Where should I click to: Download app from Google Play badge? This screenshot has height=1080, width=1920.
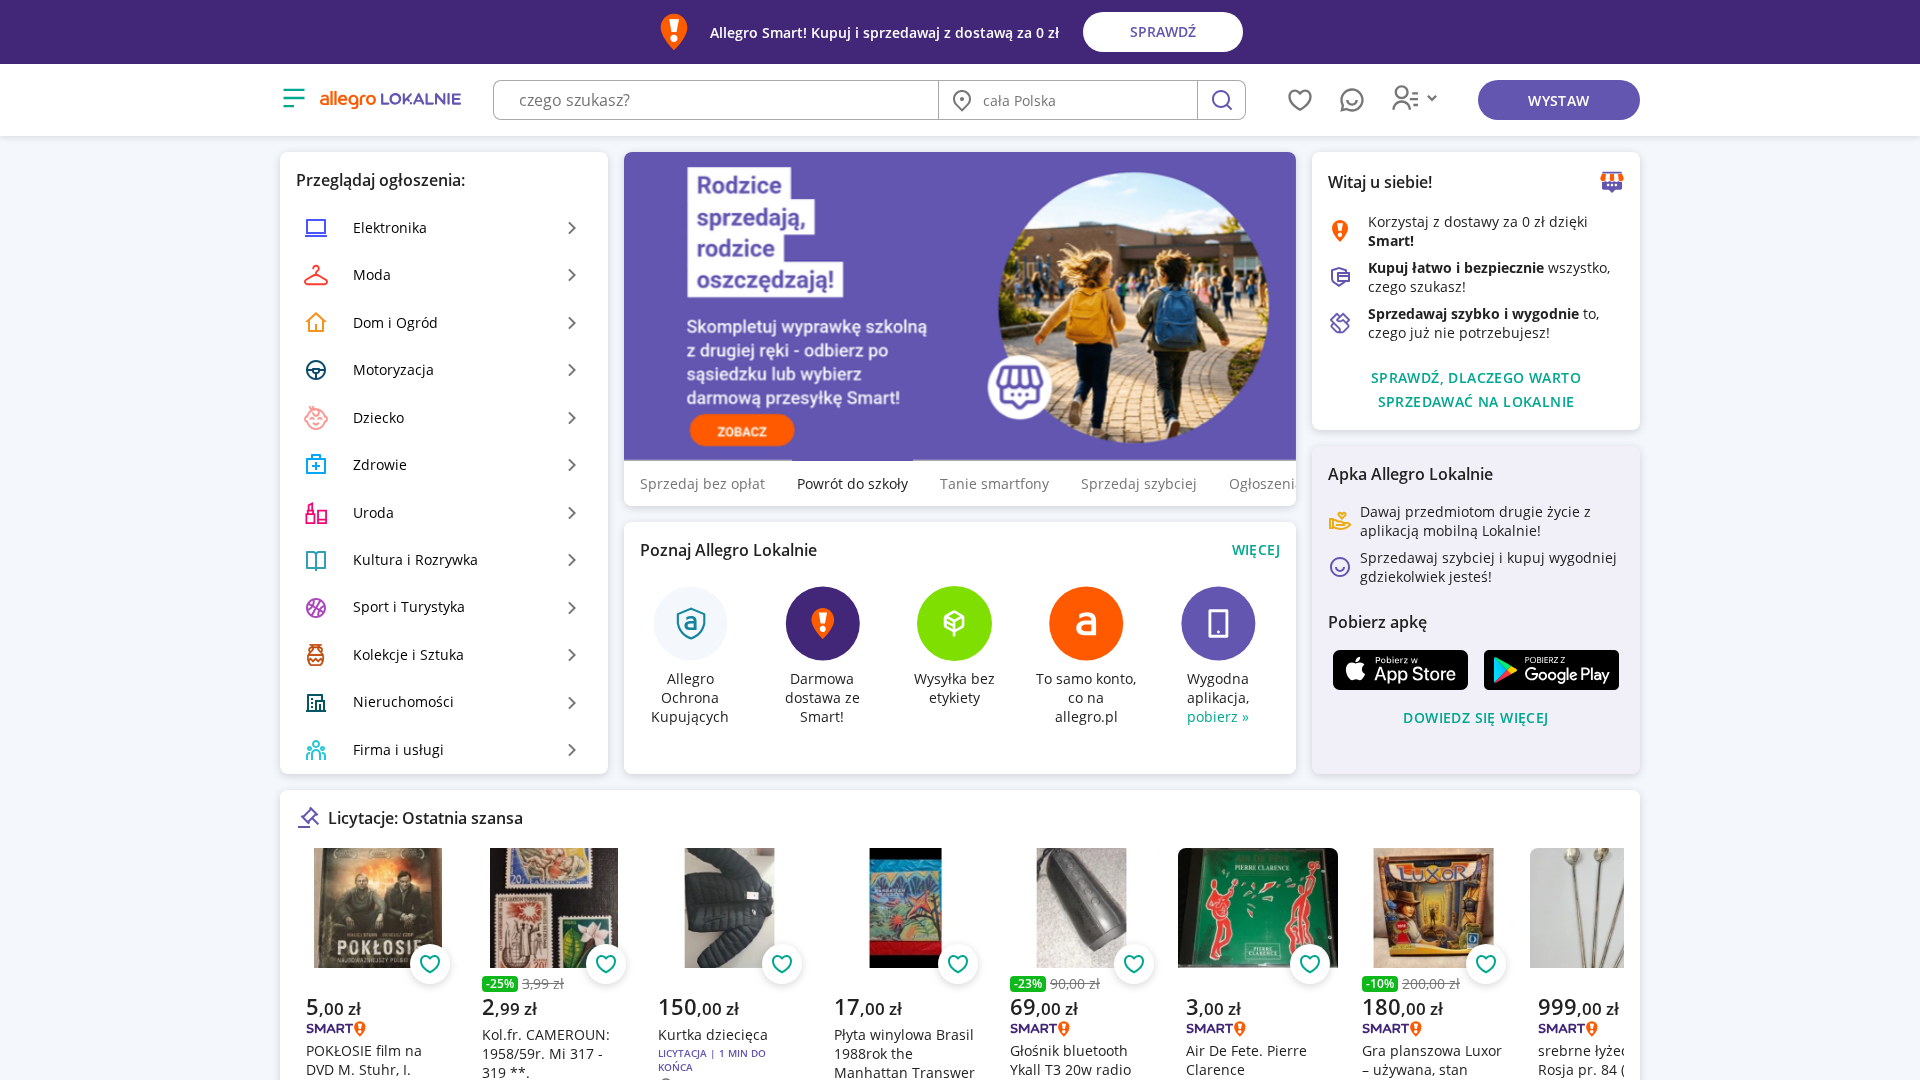click(1551, 670)
